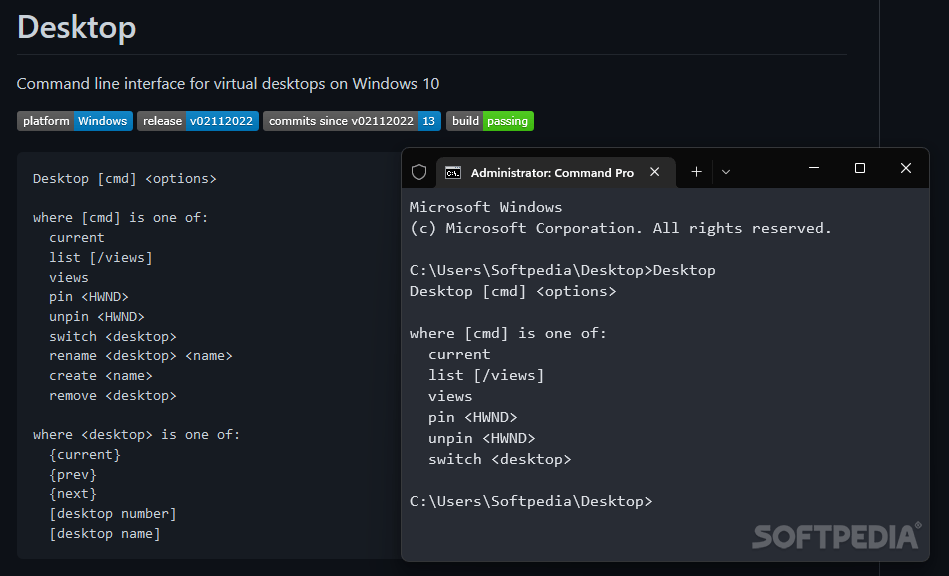The width and height of the screenshot is (949, 576).
Task: Expand the terminal profile dropdown chevron
Action: coord(726,172)
